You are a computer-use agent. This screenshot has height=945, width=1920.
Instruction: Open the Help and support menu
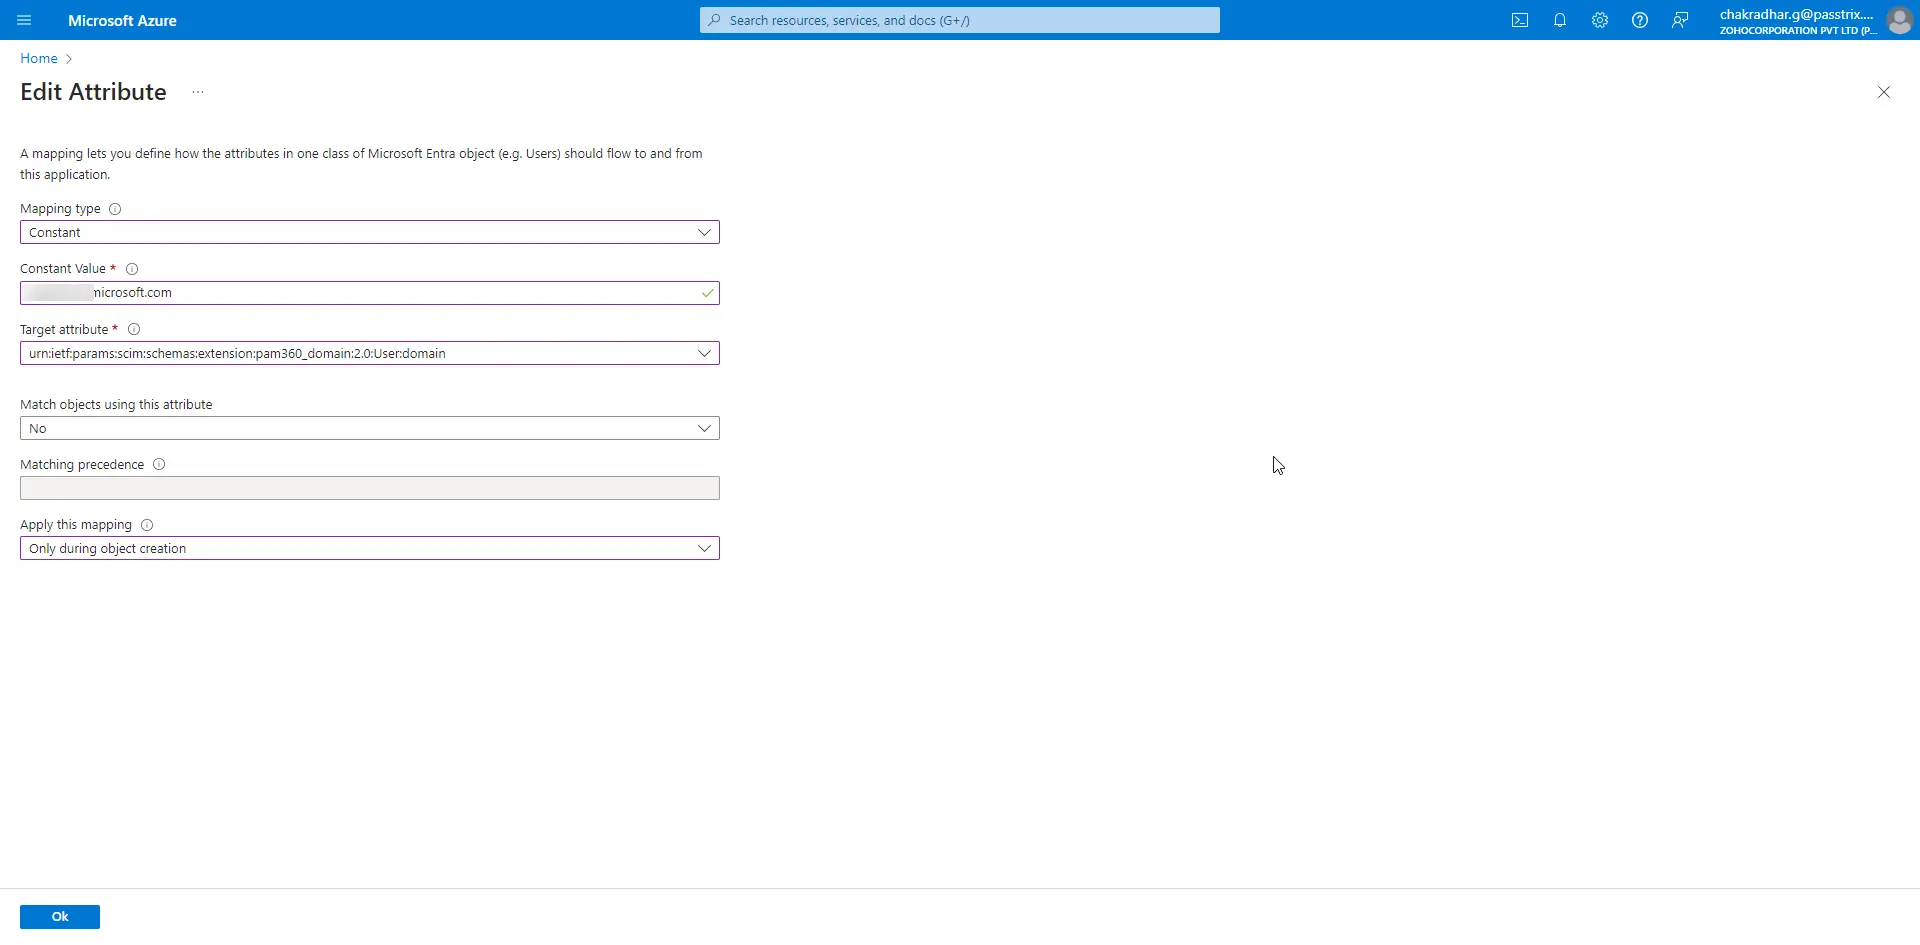[x=1639, y=20]
